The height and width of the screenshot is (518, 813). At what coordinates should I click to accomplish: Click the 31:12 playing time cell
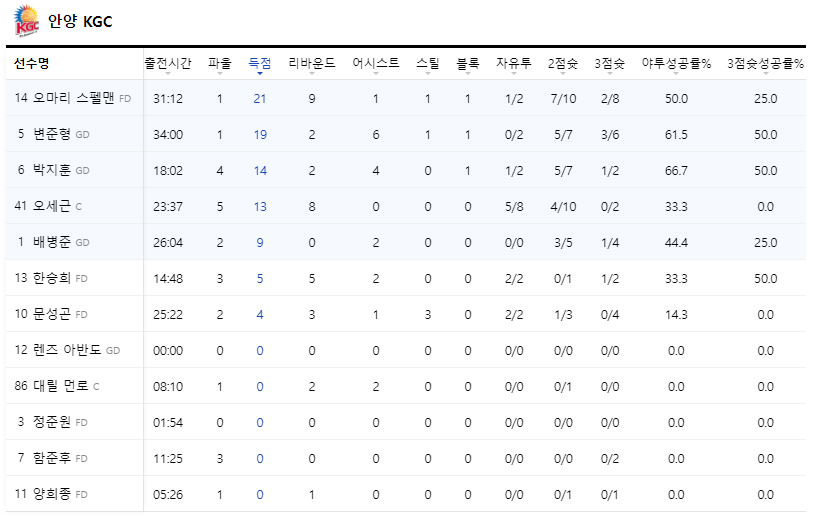pos(167,99)
